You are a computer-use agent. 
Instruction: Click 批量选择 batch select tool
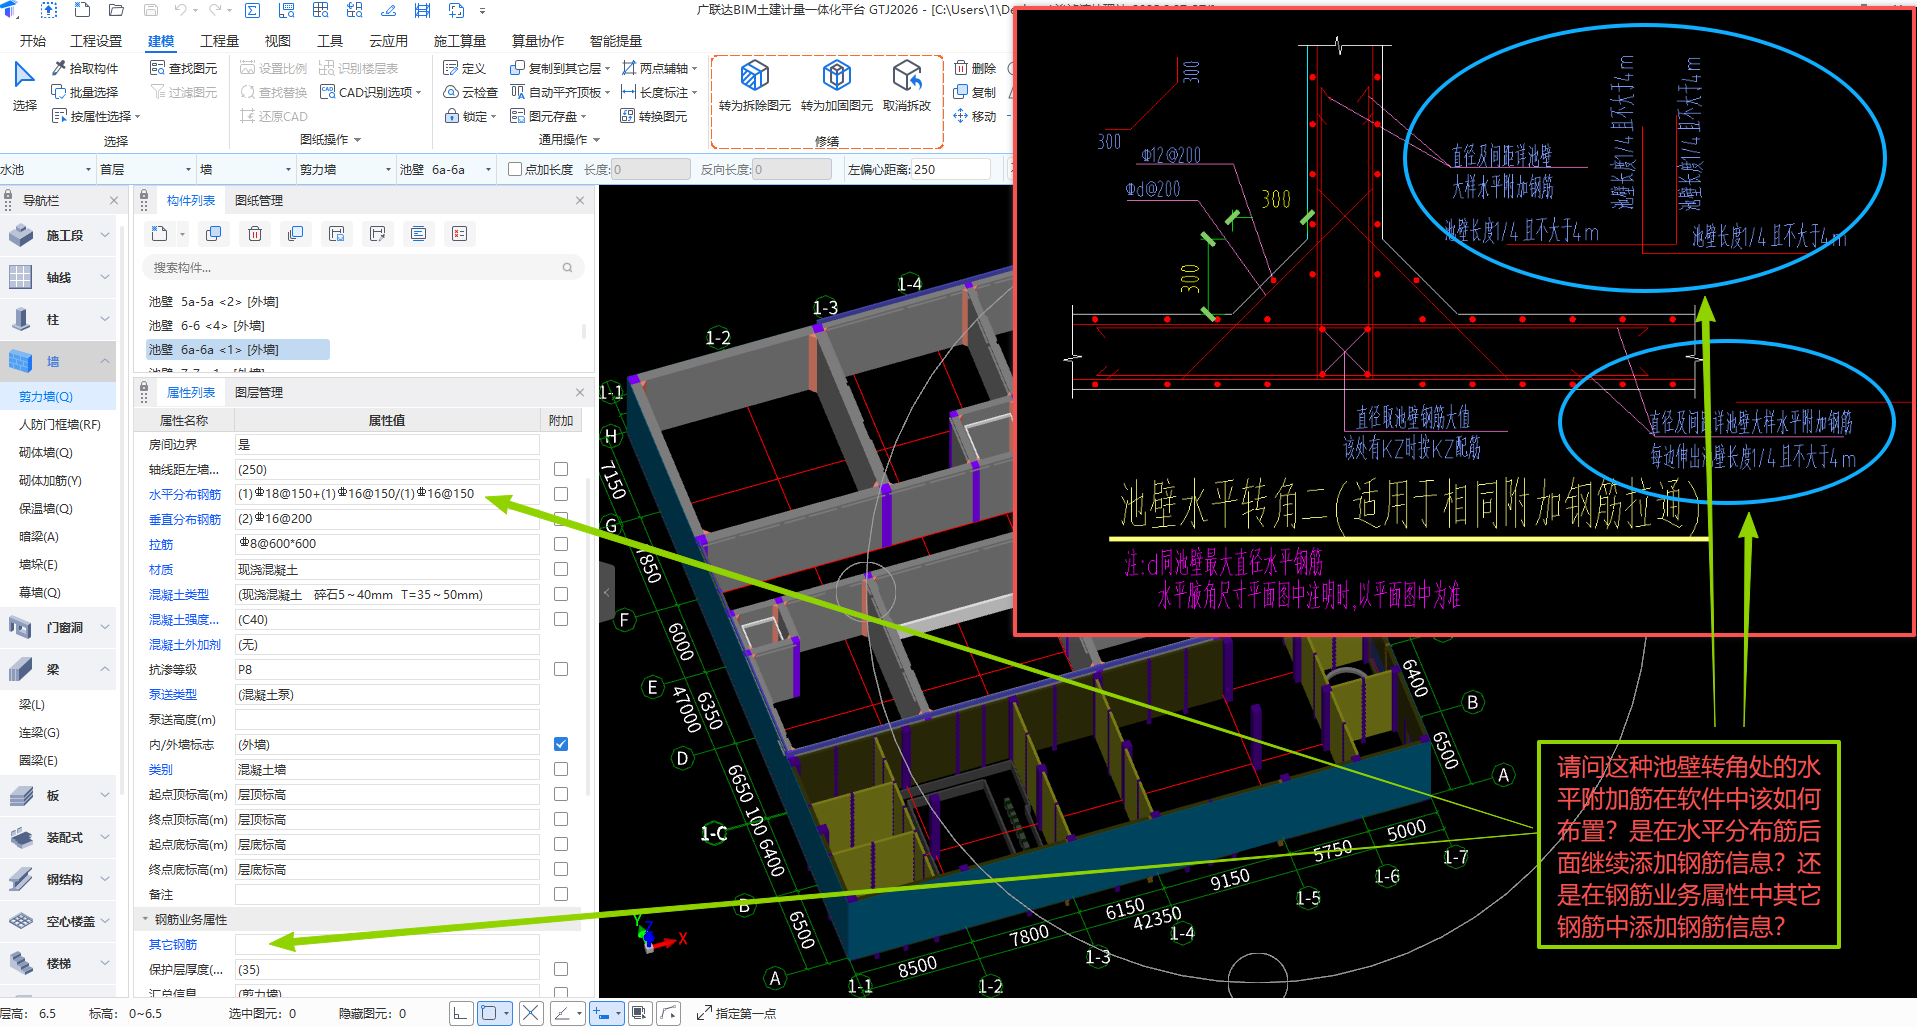tap(85, 92)
